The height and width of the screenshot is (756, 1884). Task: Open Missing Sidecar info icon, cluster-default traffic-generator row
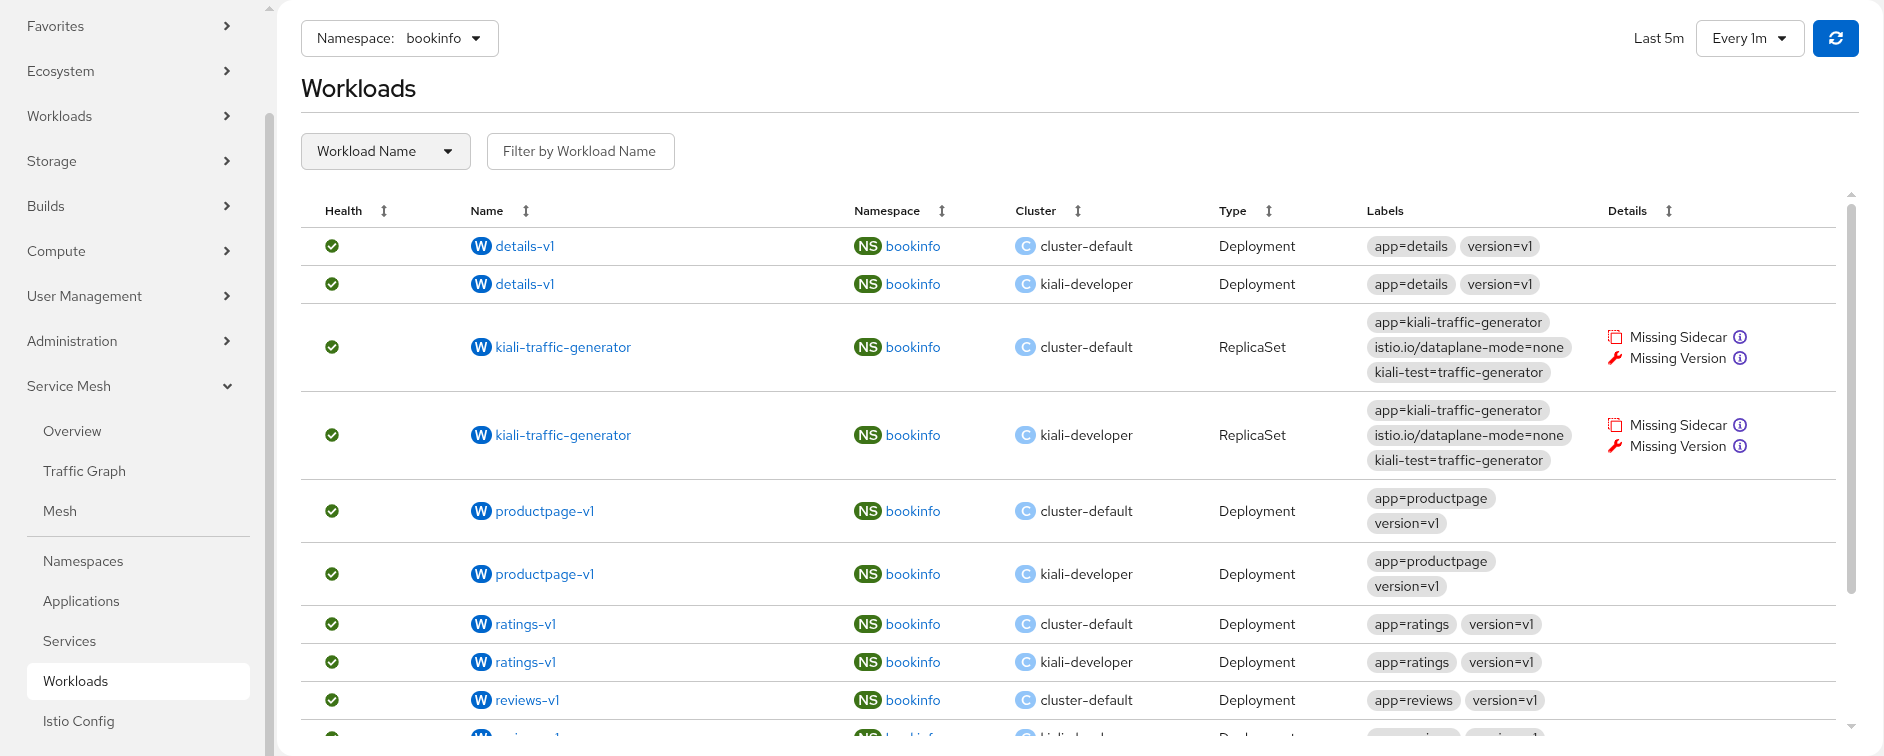[1740, 337]
